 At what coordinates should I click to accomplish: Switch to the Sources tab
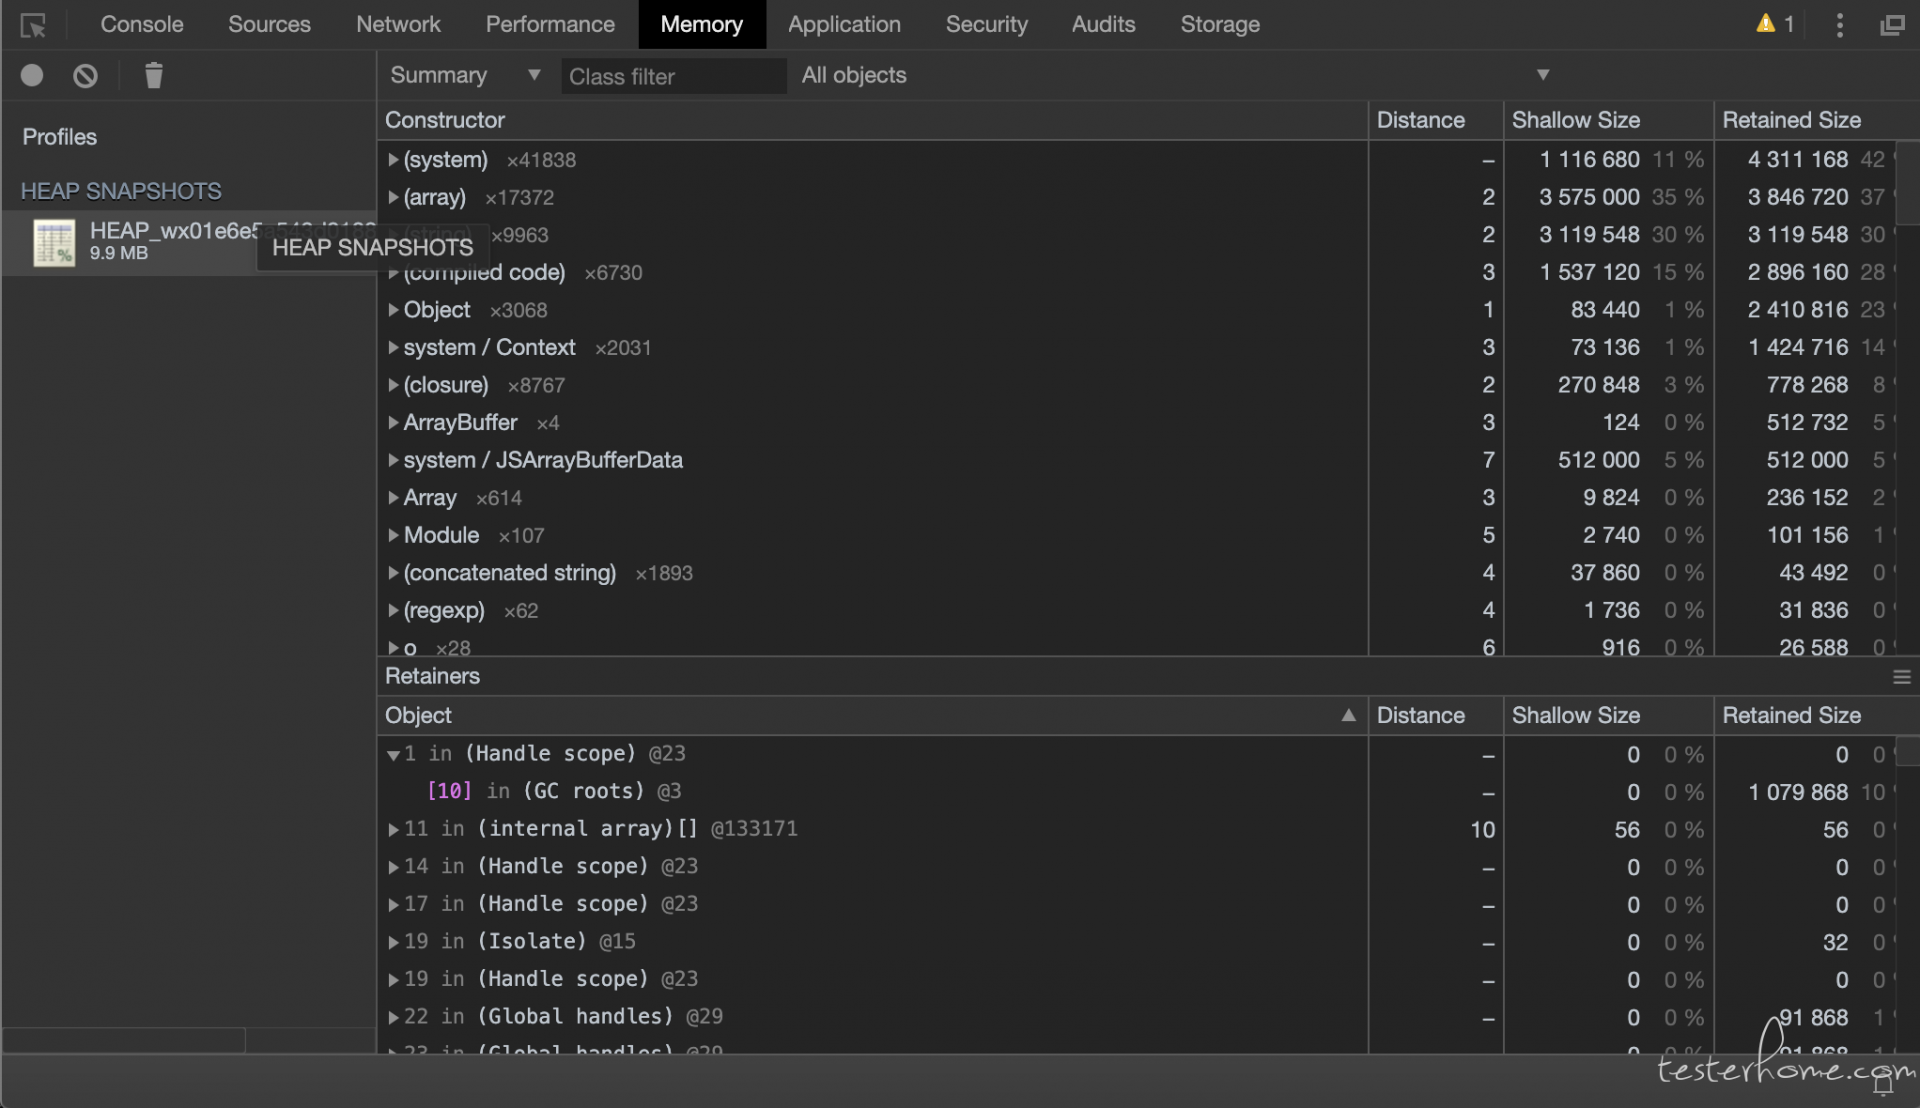pyautogui.click(x=269, y=24)
